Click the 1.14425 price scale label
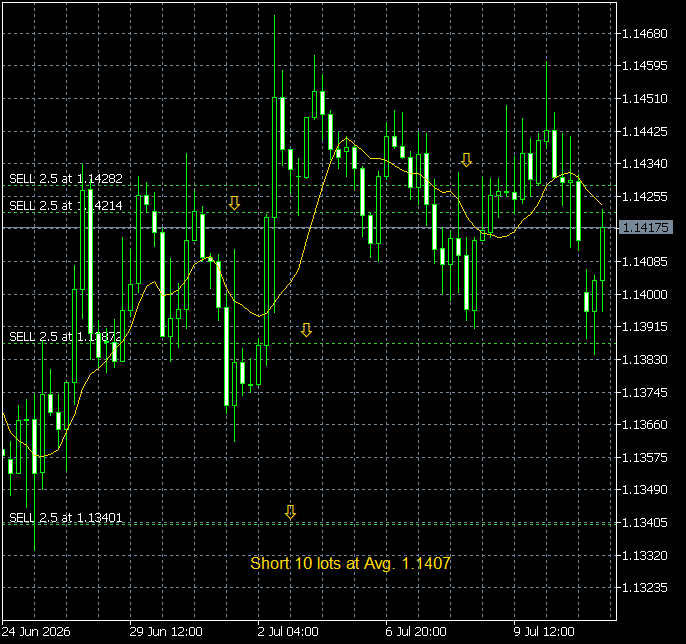 click(645, 131)
